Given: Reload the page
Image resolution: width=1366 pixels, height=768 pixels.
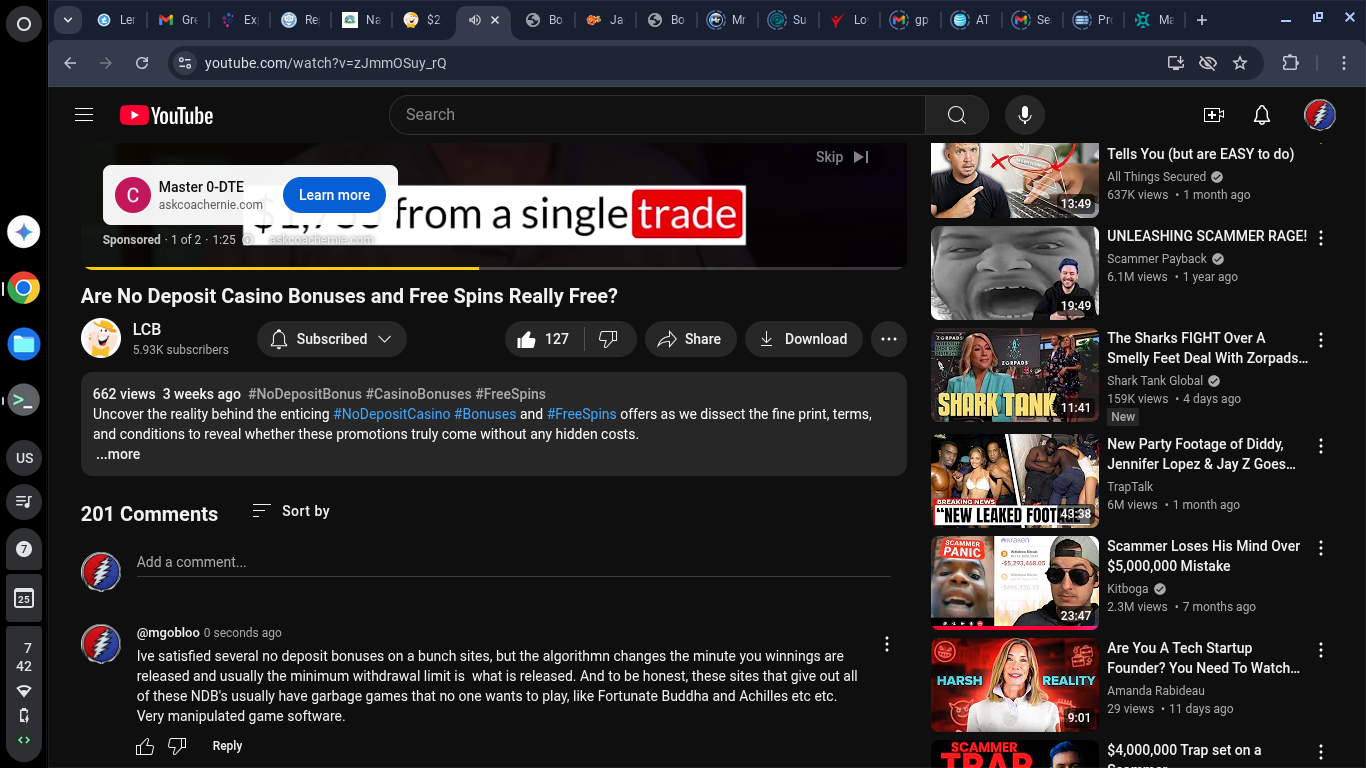Looking at the screenshot, I should (142, 63).
